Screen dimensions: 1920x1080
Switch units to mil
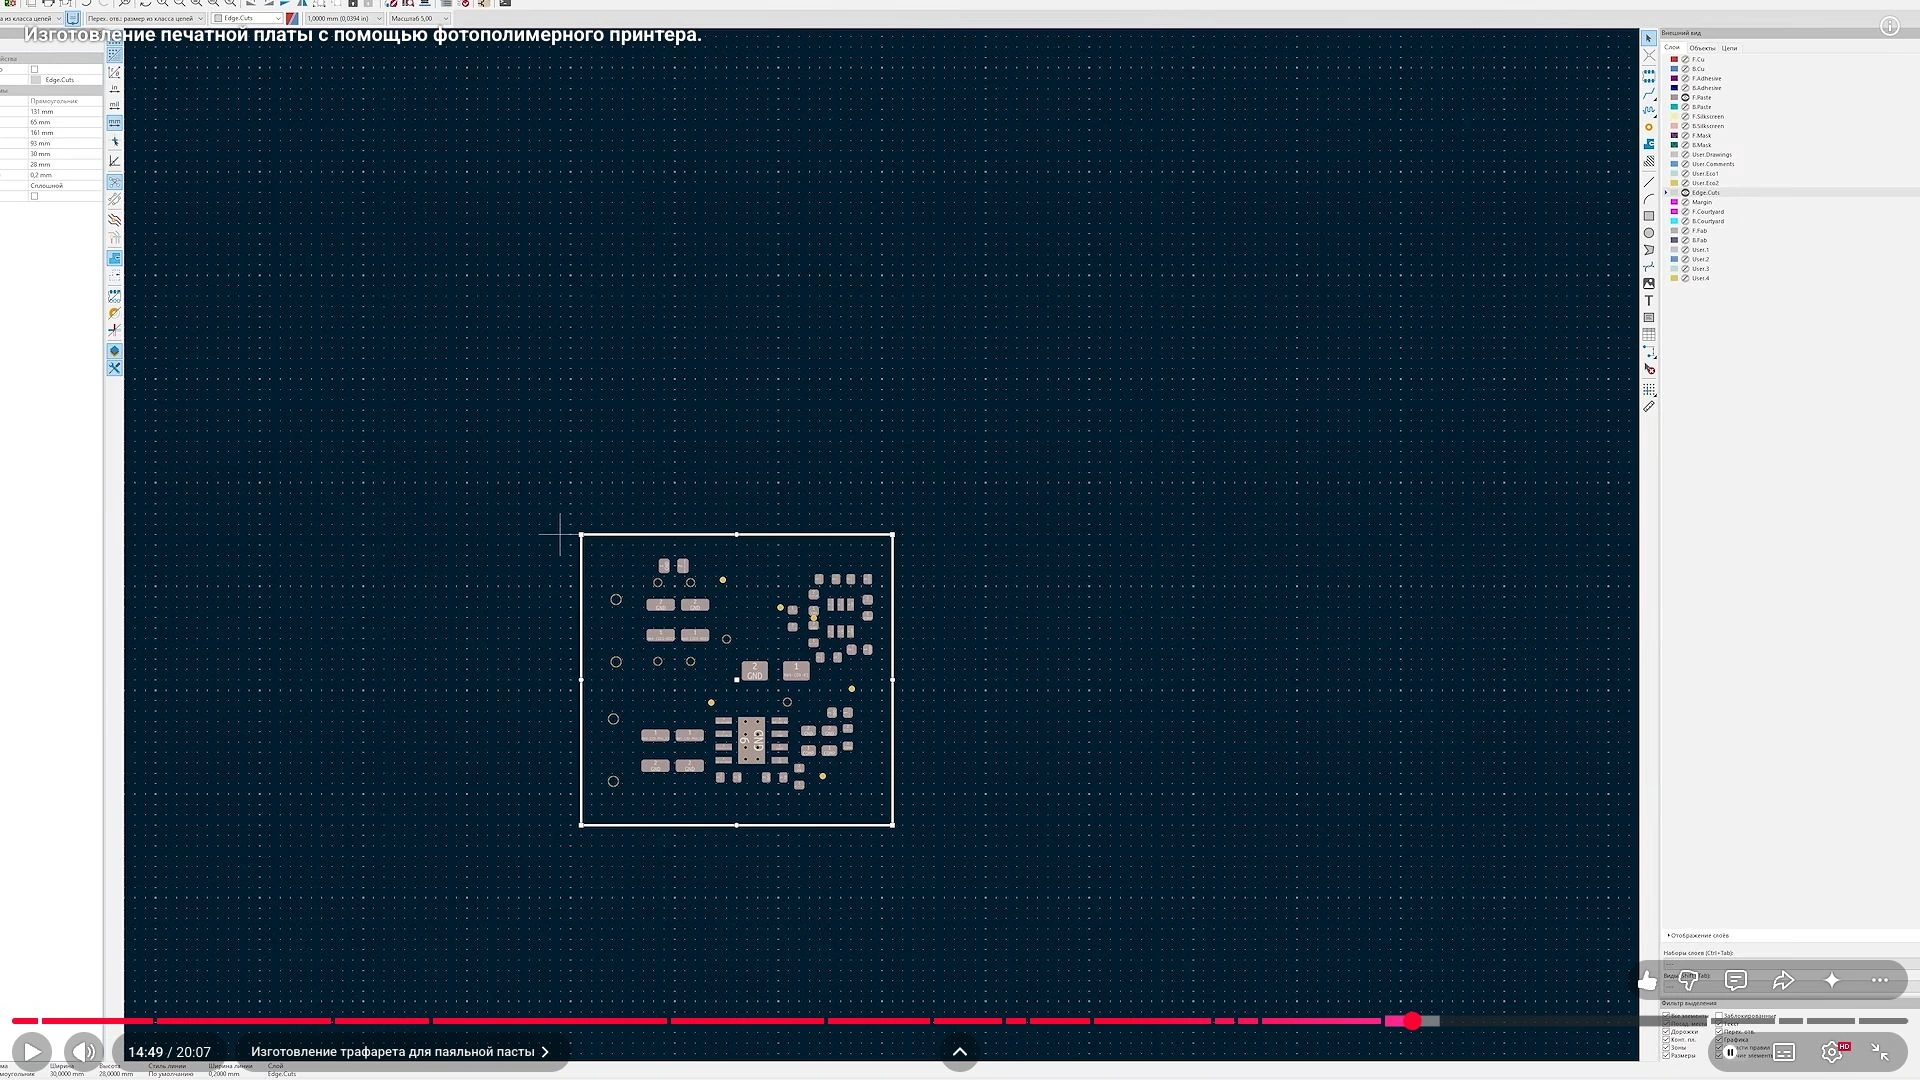coord(114,105)
